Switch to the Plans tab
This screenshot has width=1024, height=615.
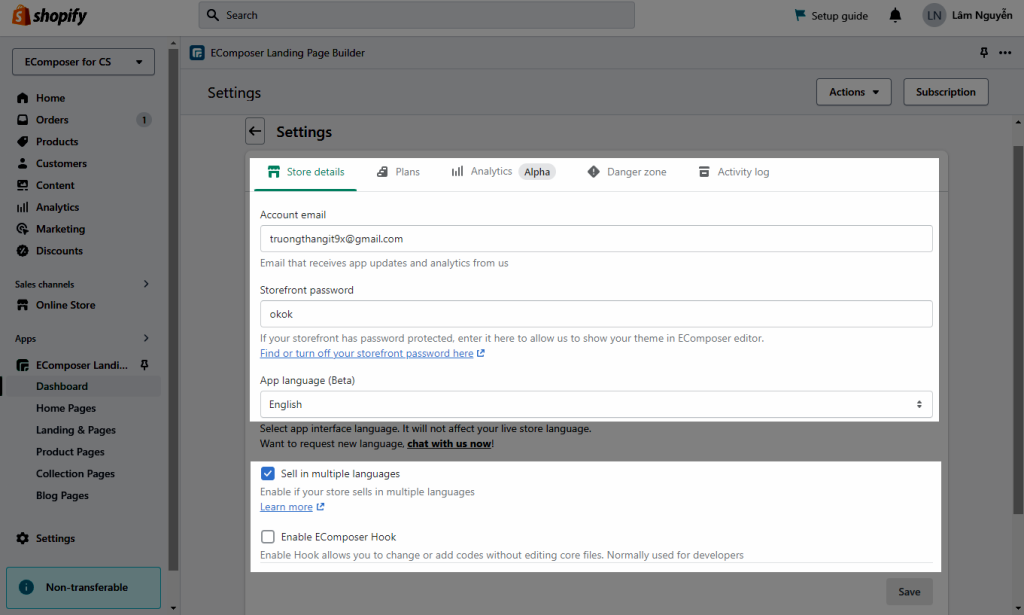398,172
